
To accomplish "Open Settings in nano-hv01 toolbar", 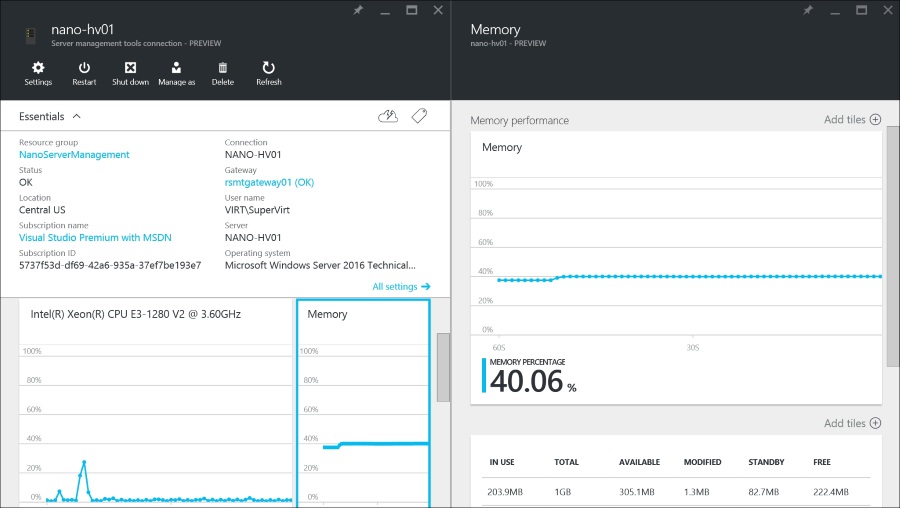I will click(38, 73).
